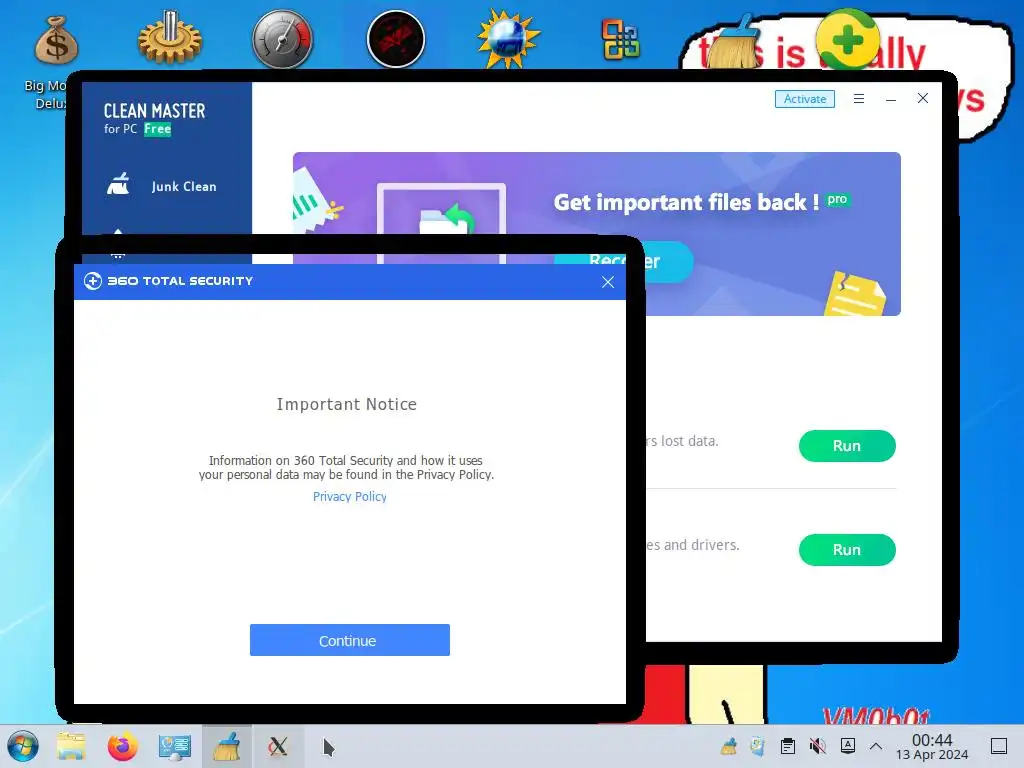Click the Junk Clean broom icon
Viewport: 1024px width, 768px height.
point(118,185)
